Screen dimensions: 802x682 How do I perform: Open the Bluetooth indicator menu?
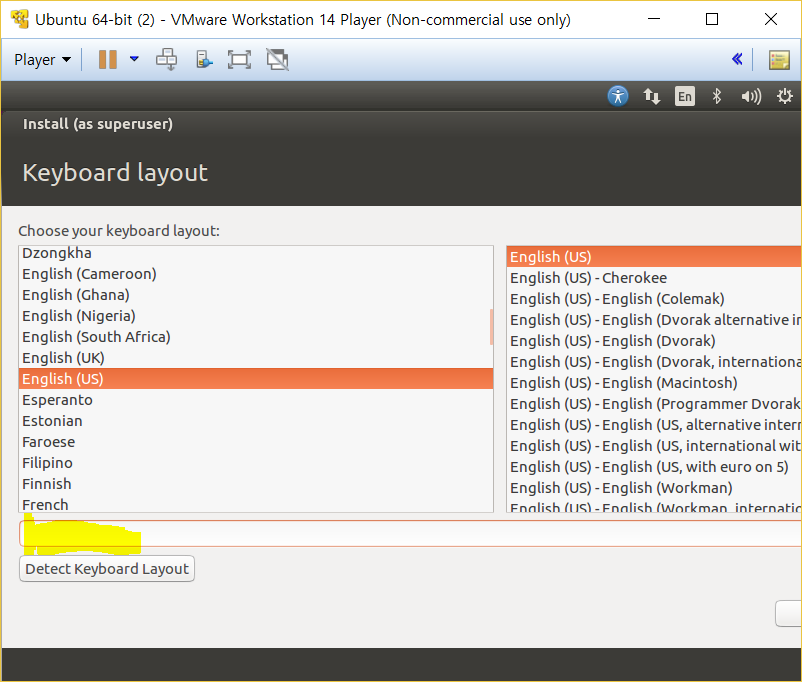[x=716, y=96]
